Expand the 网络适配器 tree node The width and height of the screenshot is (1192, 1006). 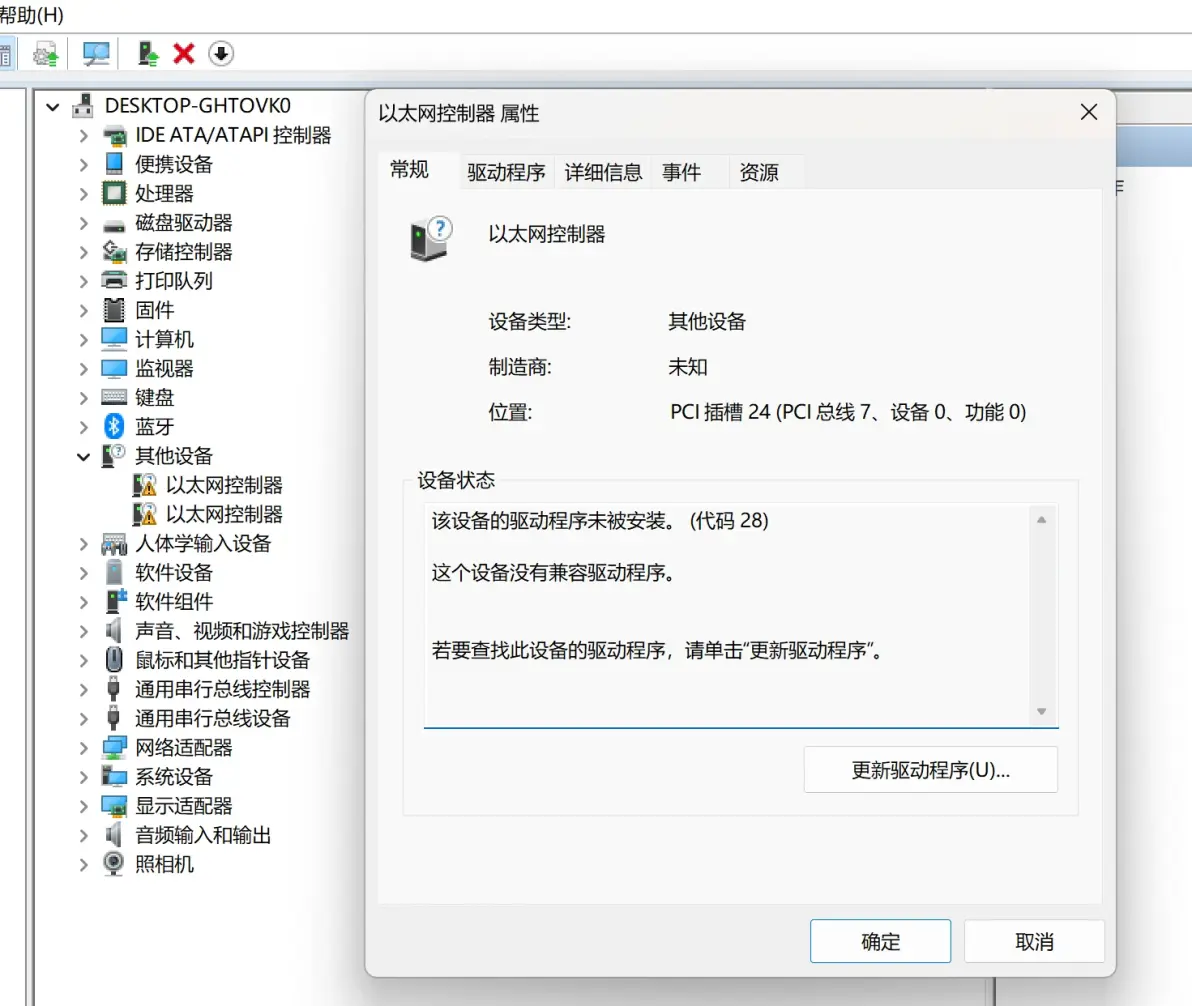coord(84,748)
